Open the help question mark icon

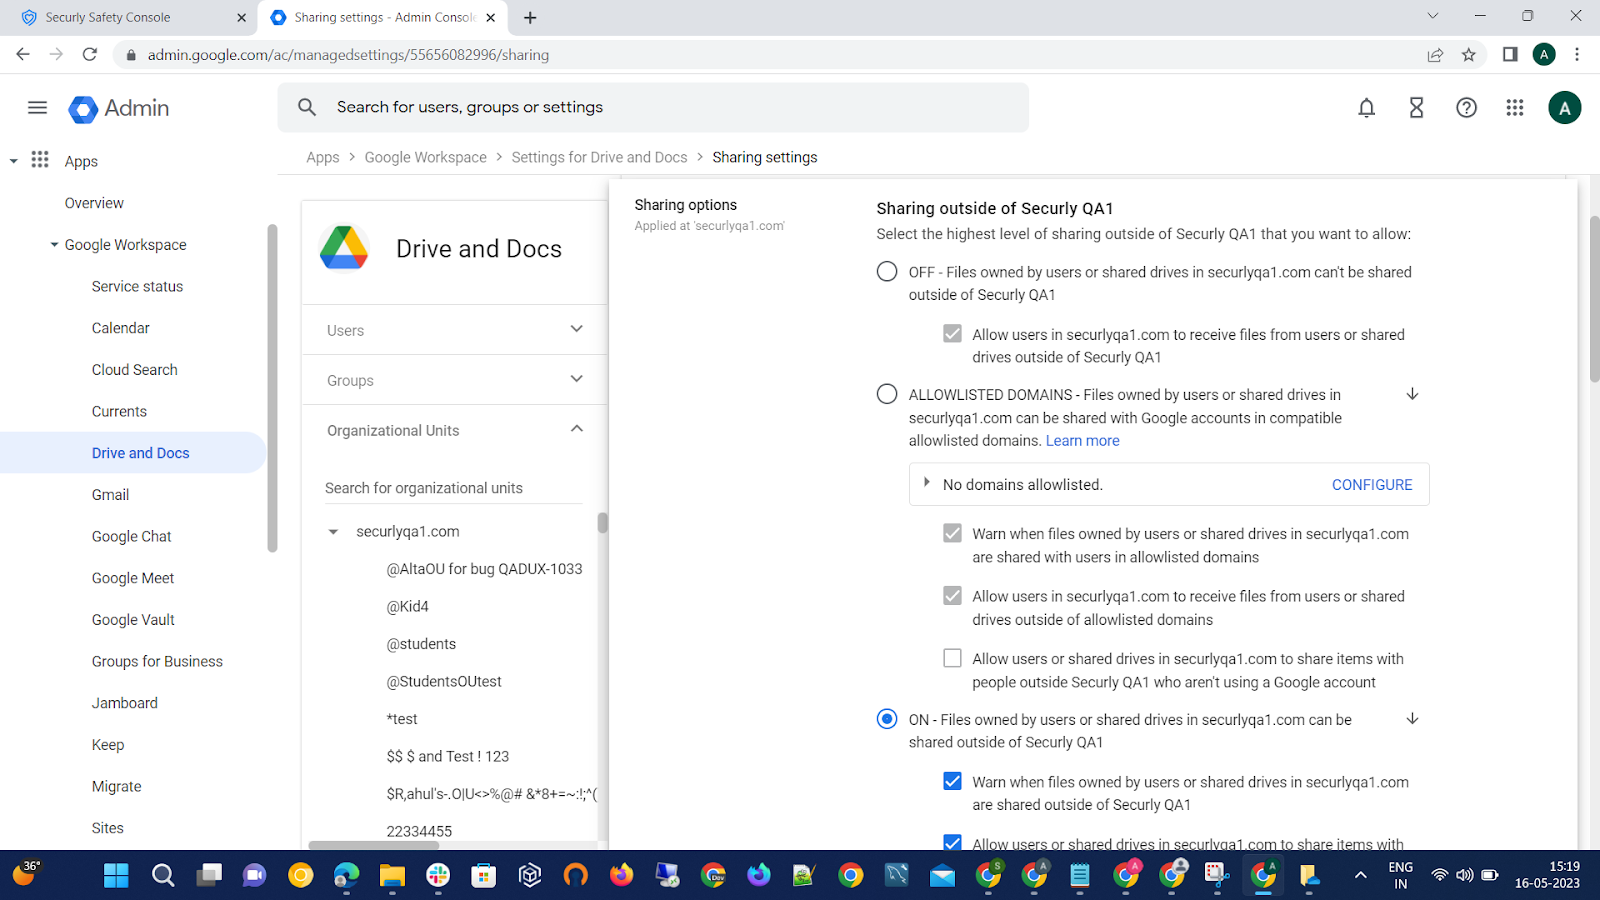[x=1466, y=108]
